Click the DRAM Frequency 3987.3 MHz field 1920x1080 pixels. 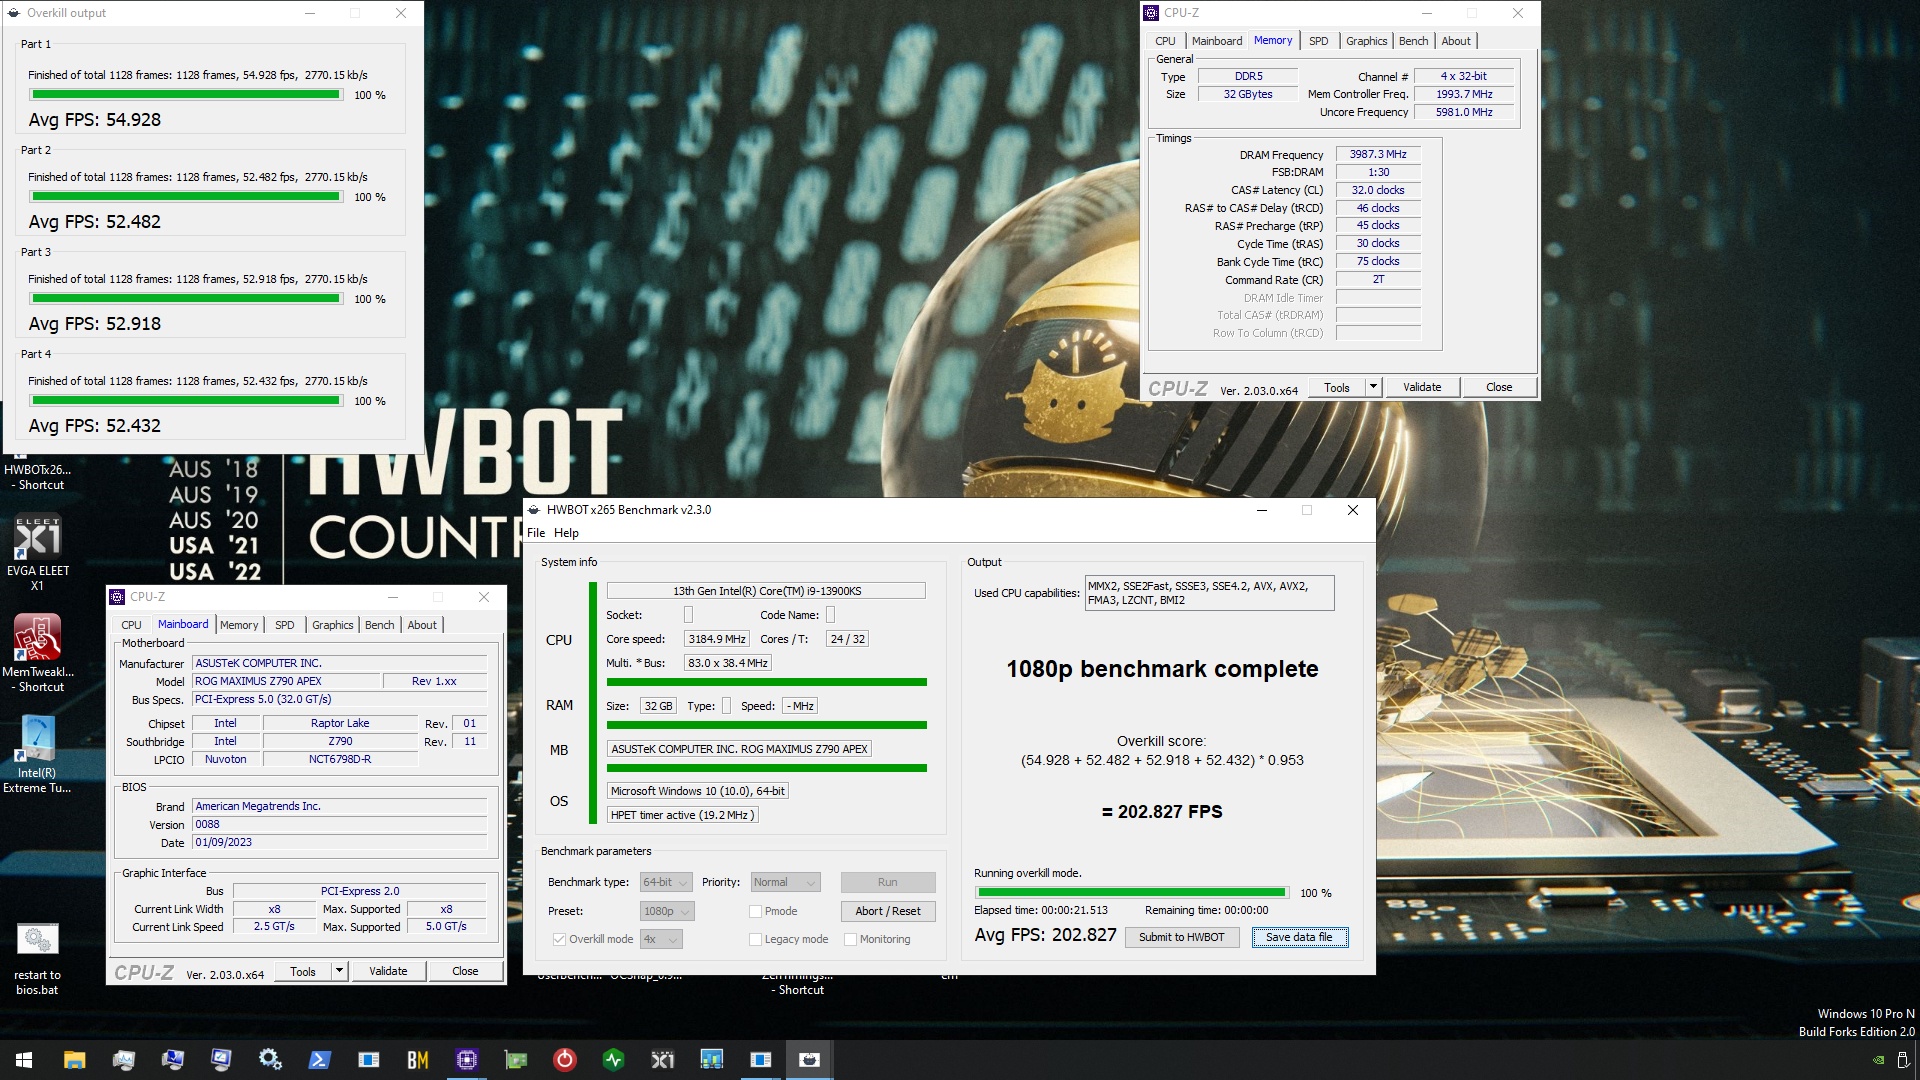(1377, 154)
